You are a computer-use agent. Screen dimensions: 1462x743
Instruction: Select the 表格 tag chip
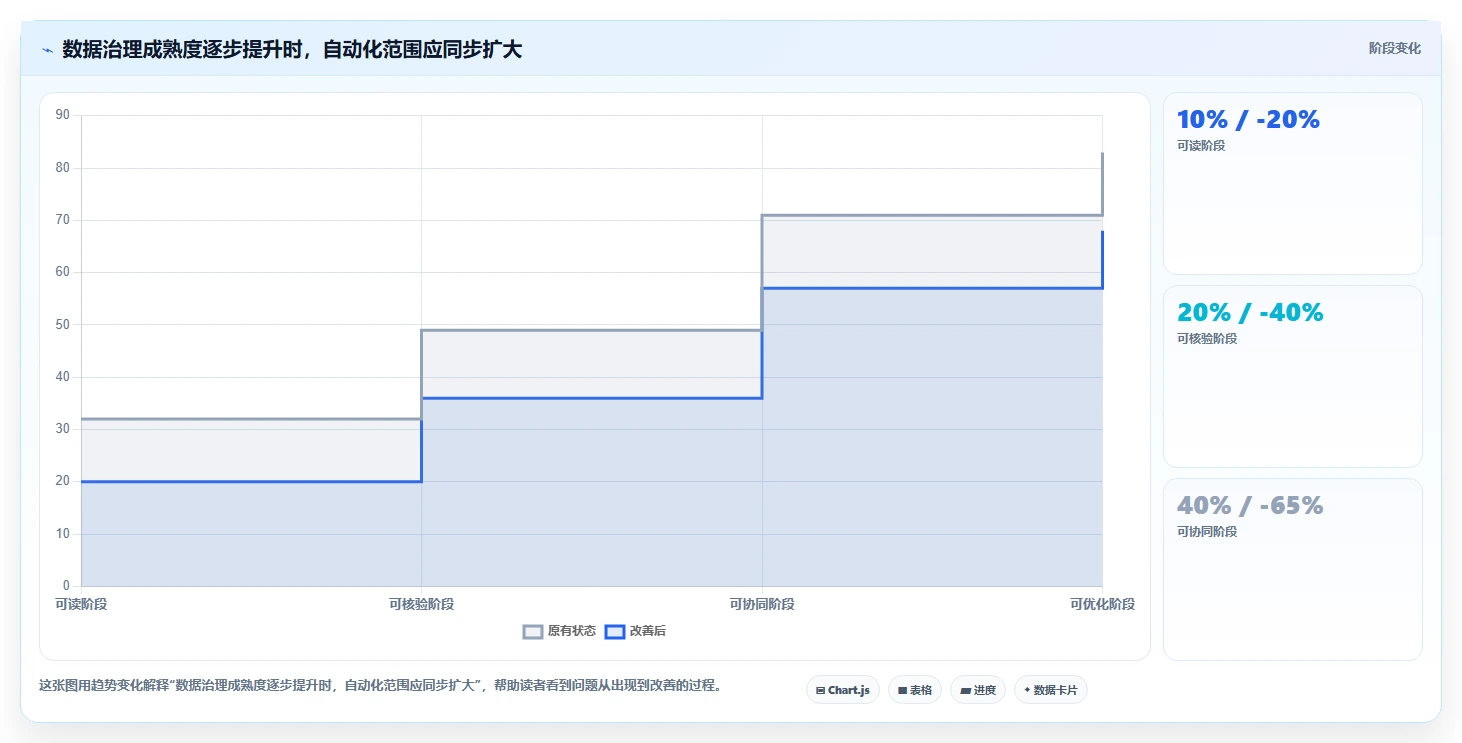915,690
